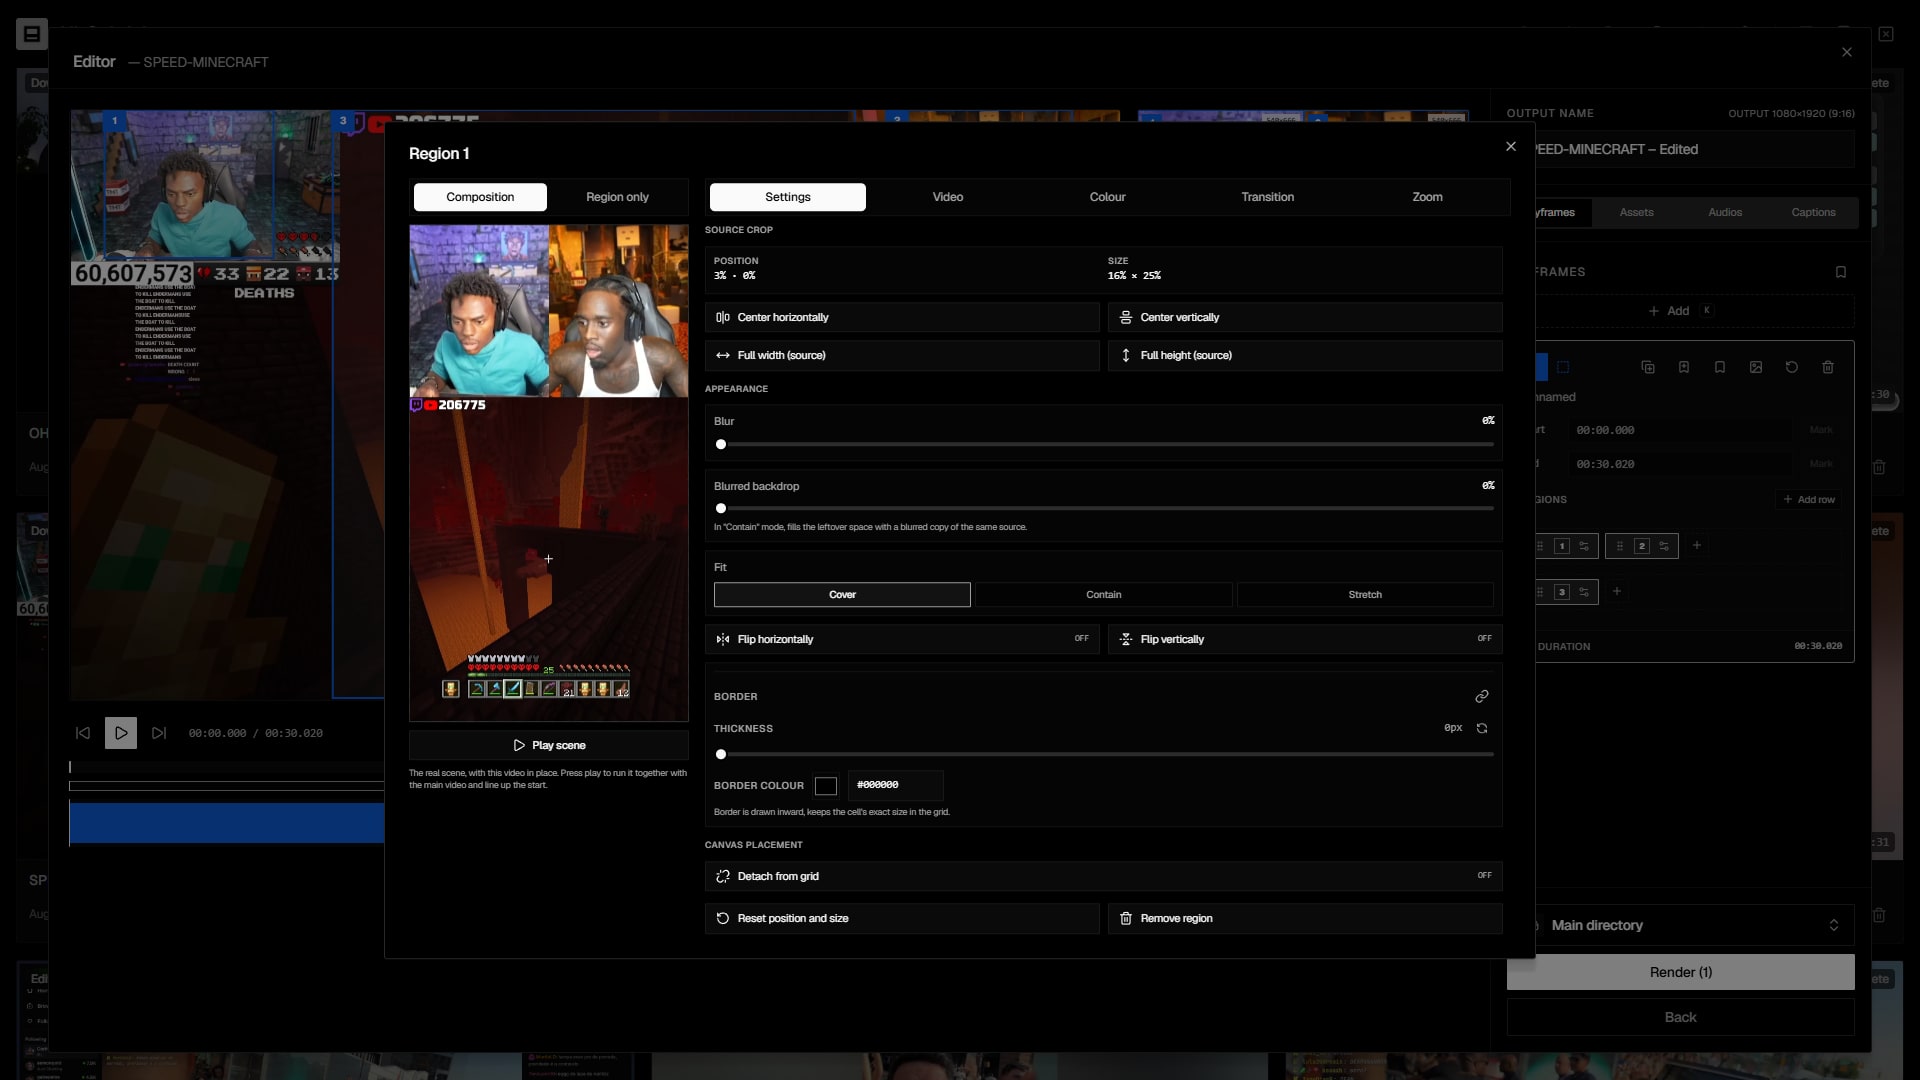
Task: Click the Add keyframe button
Action: (x=1680, y=311)
